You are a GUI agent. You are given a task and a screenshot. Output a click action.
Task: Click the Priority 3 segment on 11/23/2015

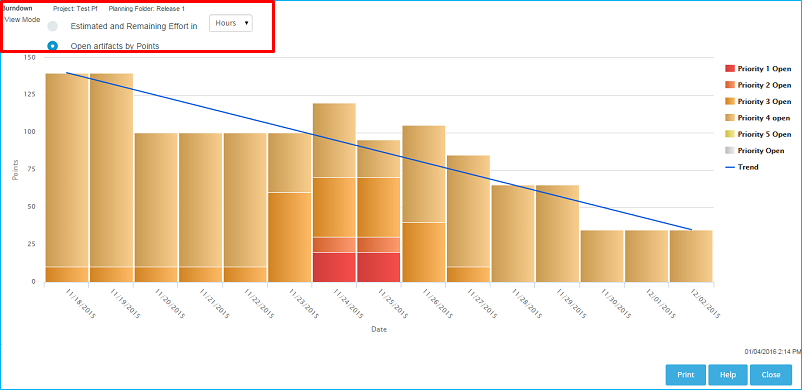coord(289,237)
